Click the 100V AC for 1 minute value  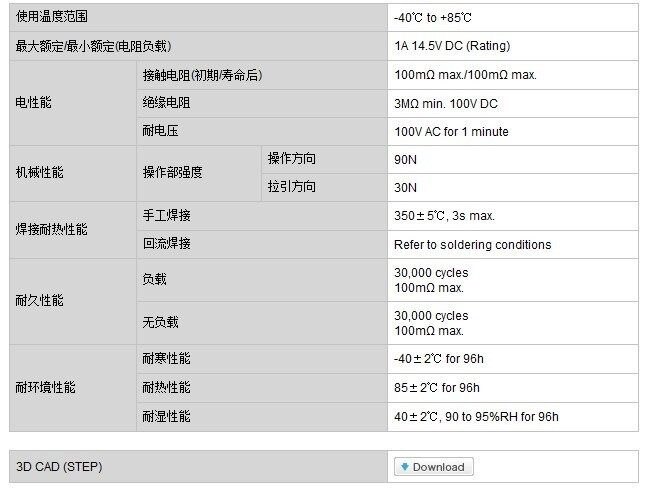click(x=451, y=132)
